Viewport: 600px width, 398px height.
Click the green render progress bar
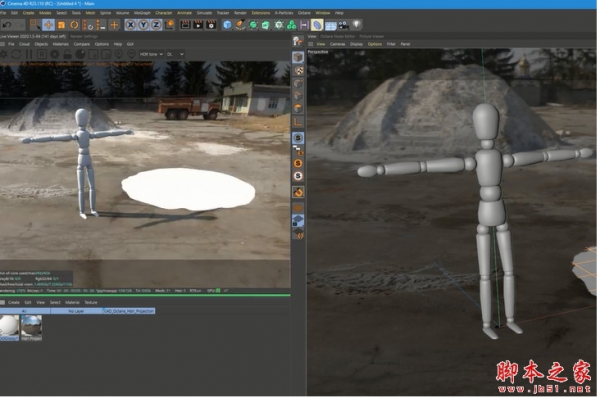pyautogui.click(x=145, y=295)
